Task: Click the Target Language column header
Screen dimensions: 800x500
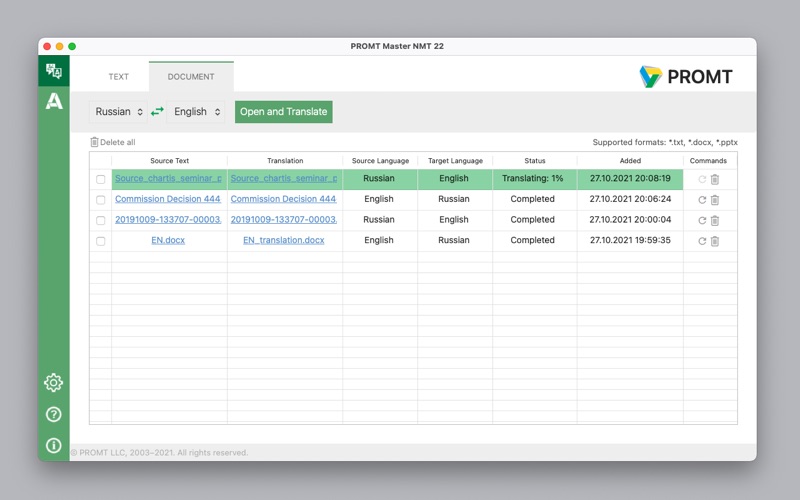Action: [455, 161]
